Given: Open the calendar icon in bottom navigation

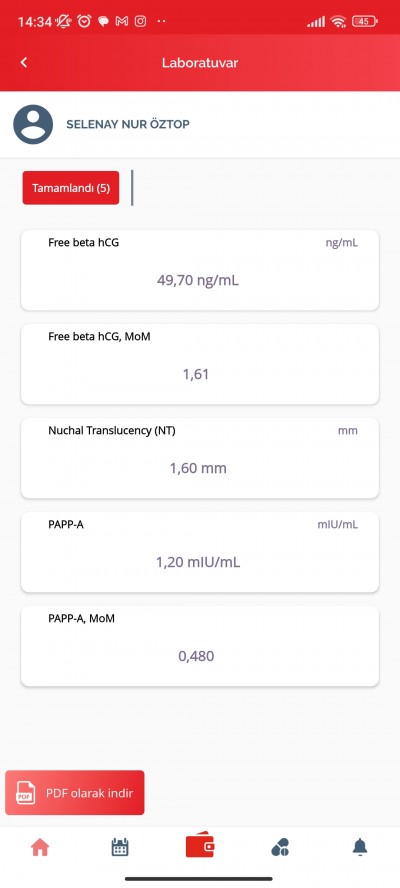Looking at the screenshot, I should tap(120, 848).
